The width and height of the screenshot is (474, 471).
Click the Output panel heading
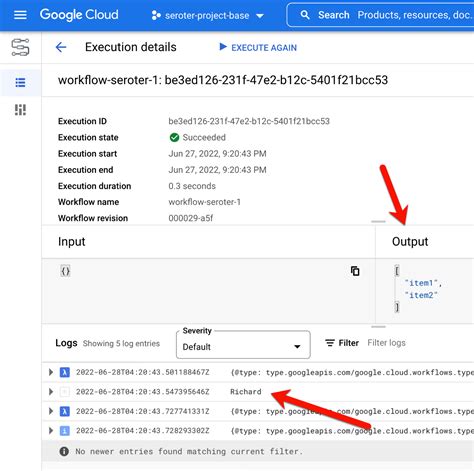coord(410,242)
